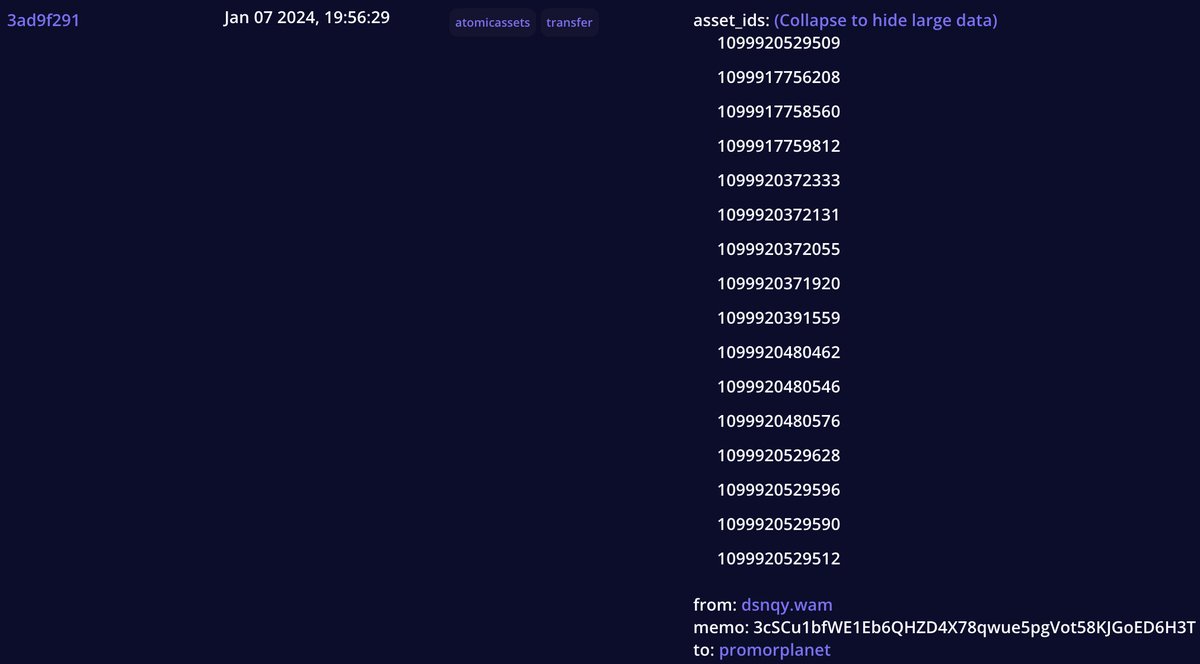Select asset id 1099920529590

click(779, 524)
